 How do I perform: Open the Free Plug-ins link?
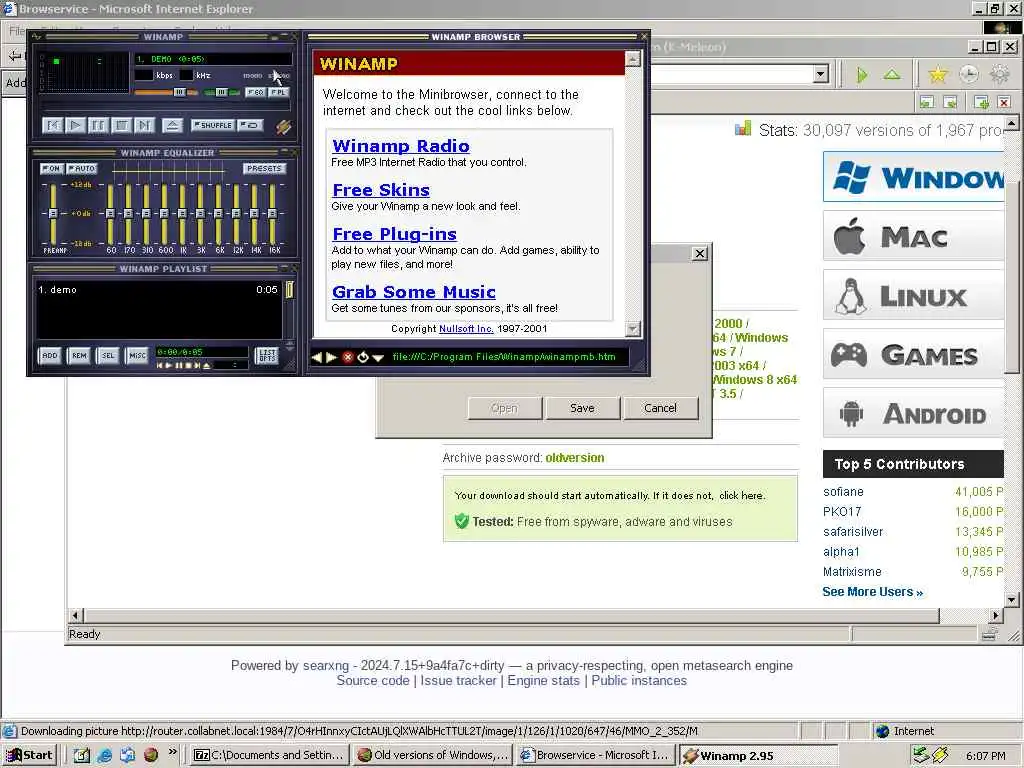coord(394,234)
